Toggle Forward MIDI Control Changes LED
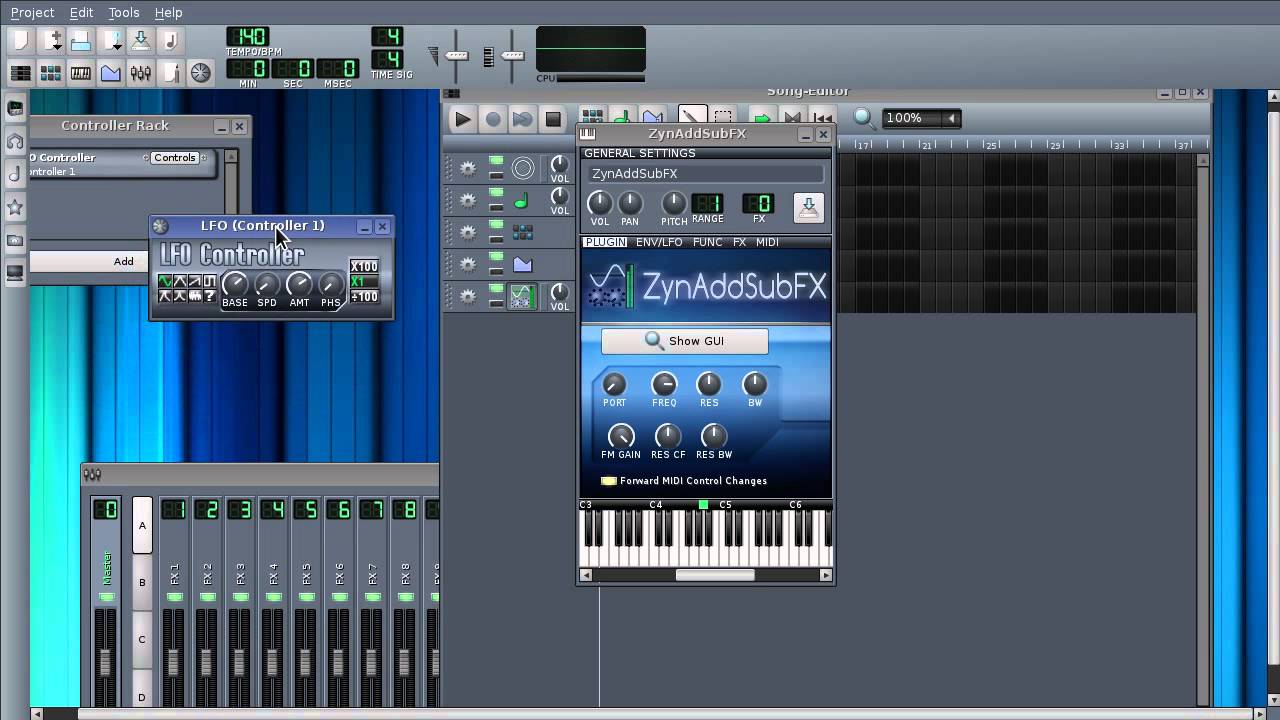Image resolution: width=1280 pixels, height=720 pixels. (x=608, y=481)
